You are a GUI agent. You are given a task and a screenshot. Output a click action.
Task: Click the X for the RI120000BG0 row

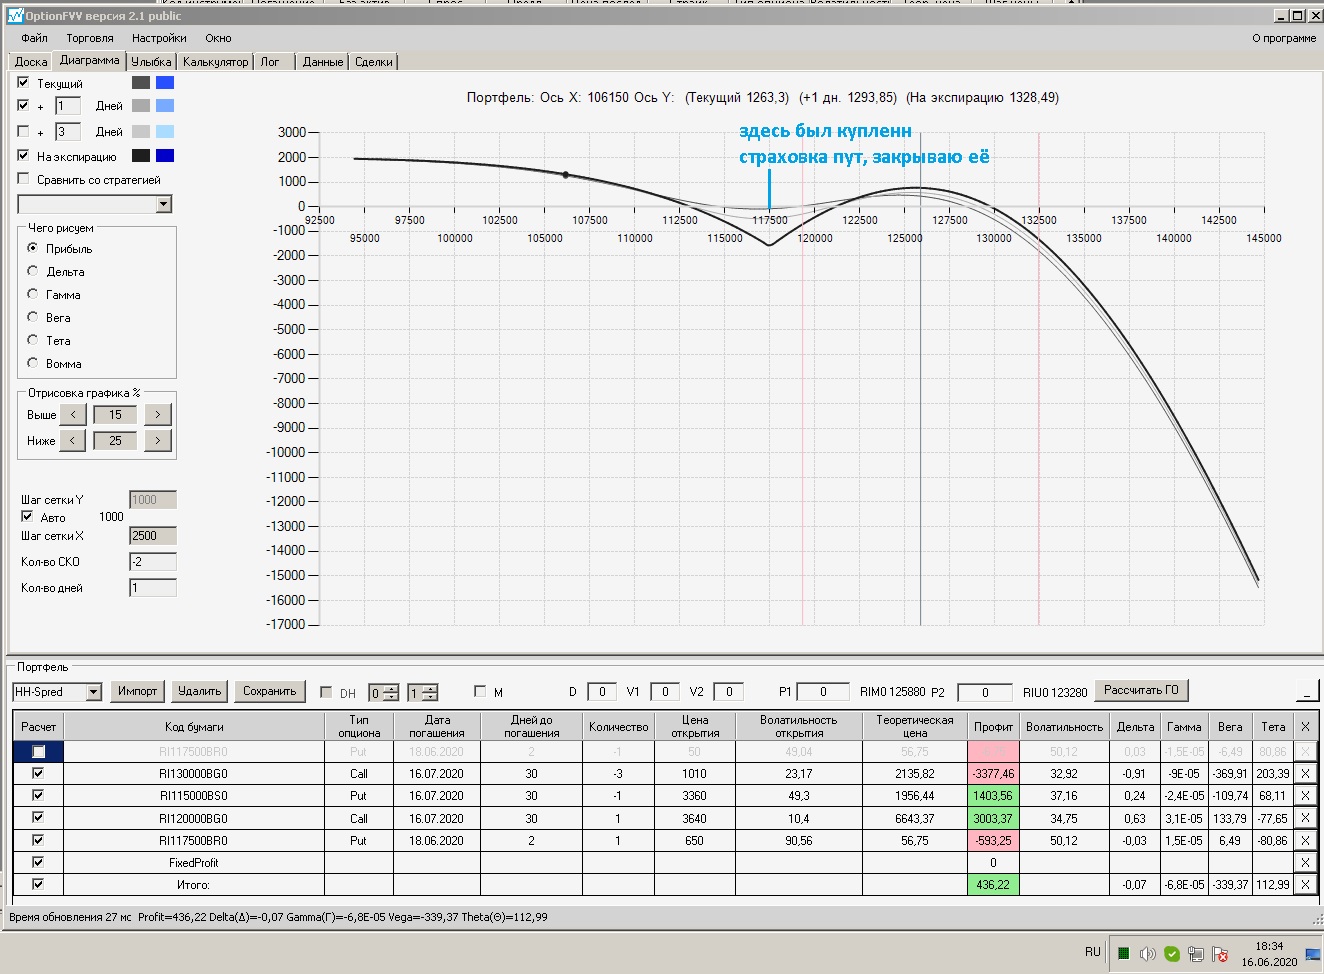[x=1305, y=818]
